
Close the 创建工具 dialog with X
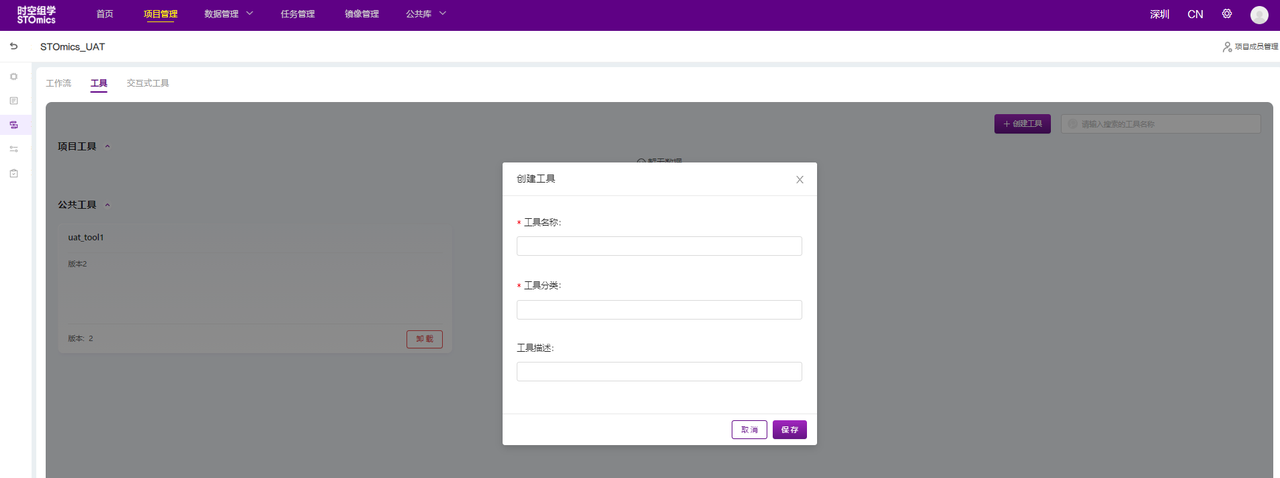click(x=799, y=180)
